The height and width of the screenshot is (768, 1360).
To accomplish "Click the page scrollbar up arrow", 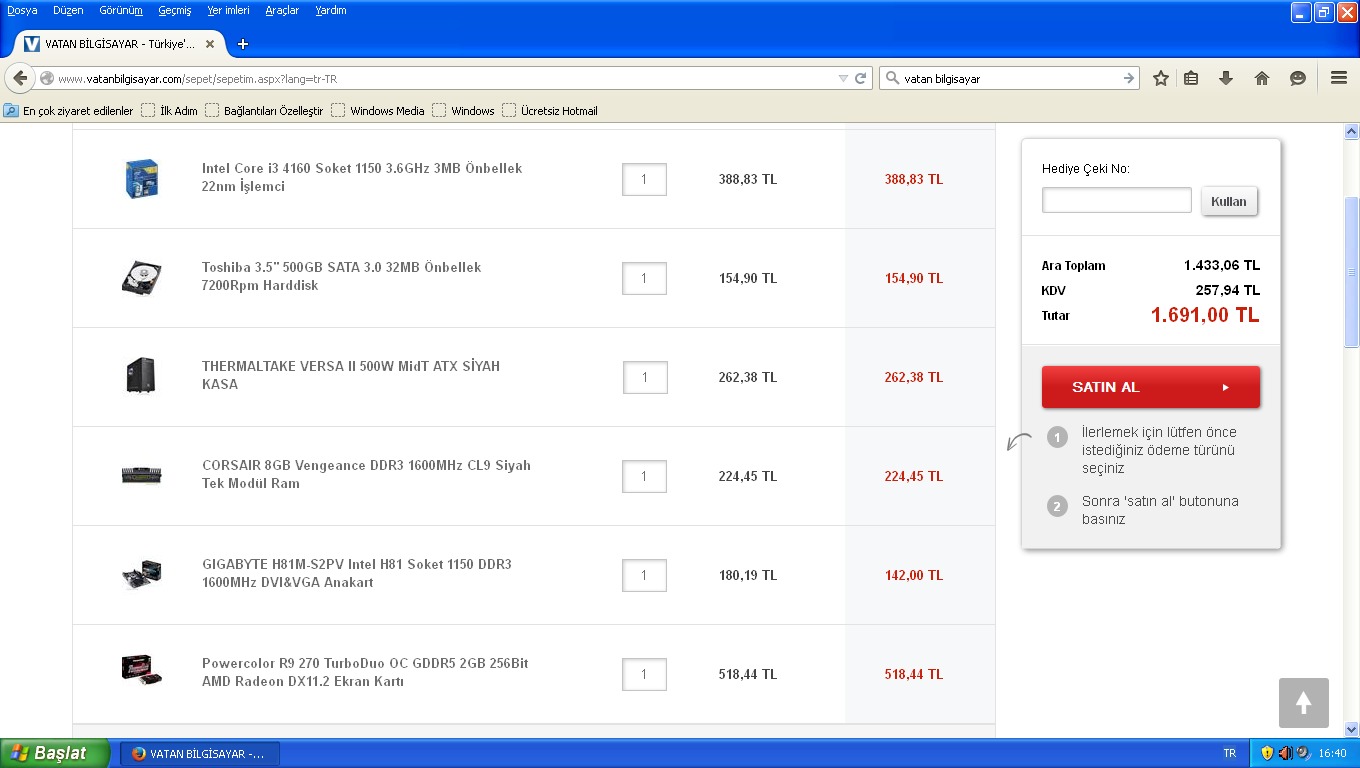I will click(1351, 131).
